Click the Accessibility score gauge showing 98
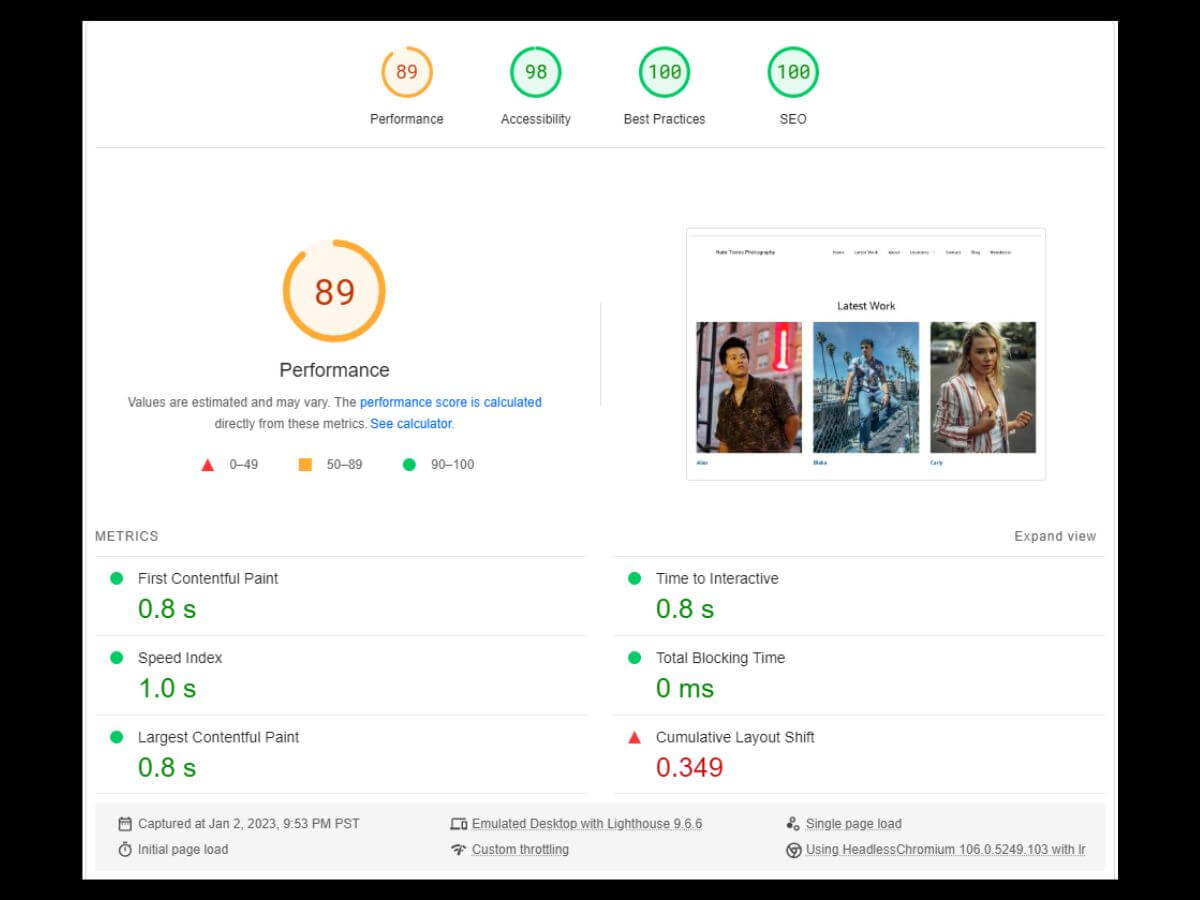 (x=535, y=72)
